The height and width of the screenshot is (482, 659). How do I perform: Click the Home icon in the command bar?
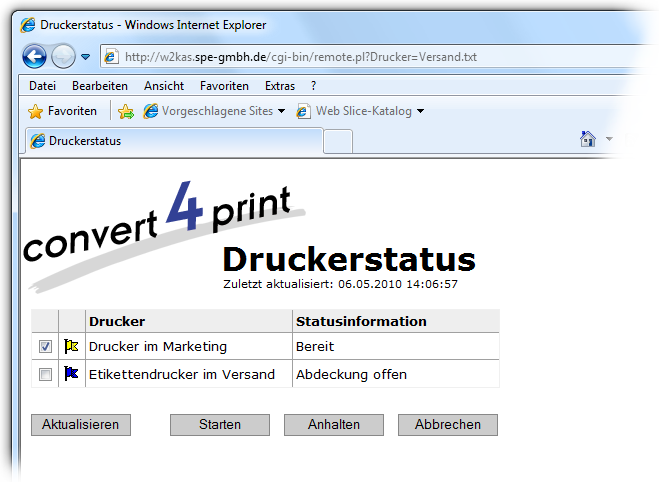tap(589, 139)
